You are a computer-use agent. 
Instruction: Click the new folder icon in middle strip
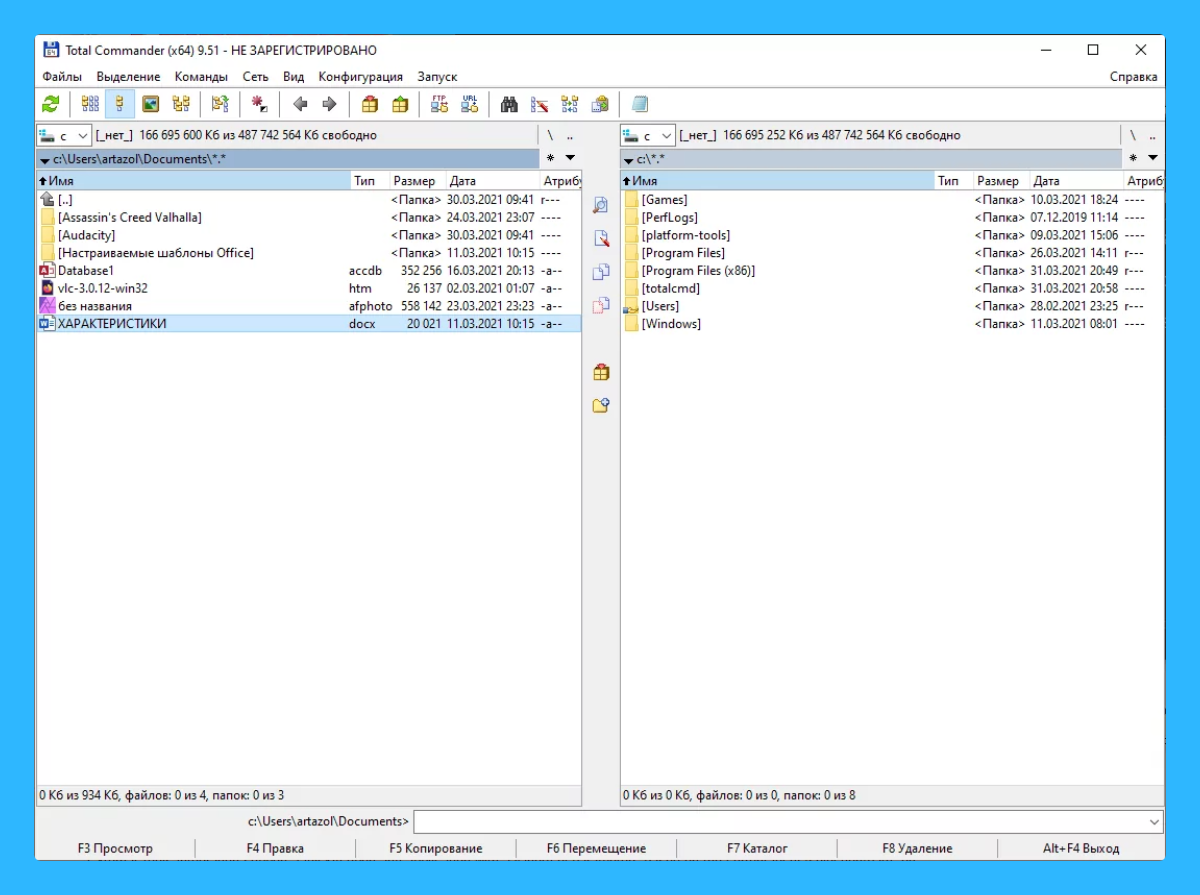(x=601, y=406)
